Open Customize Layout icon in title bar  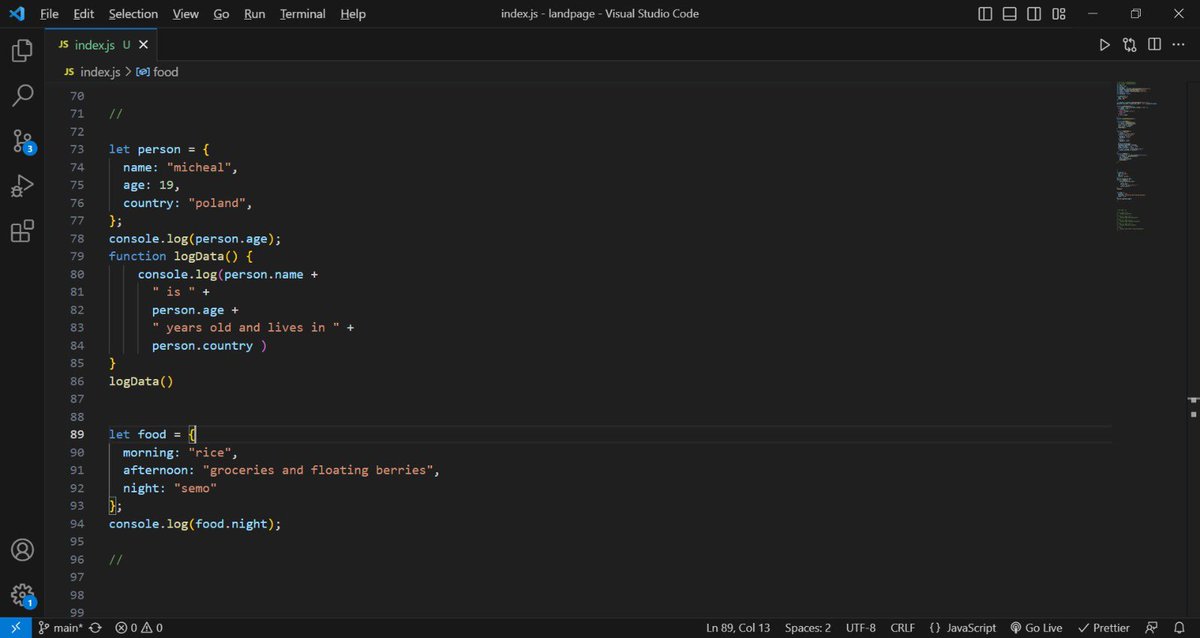[1059, 14]
